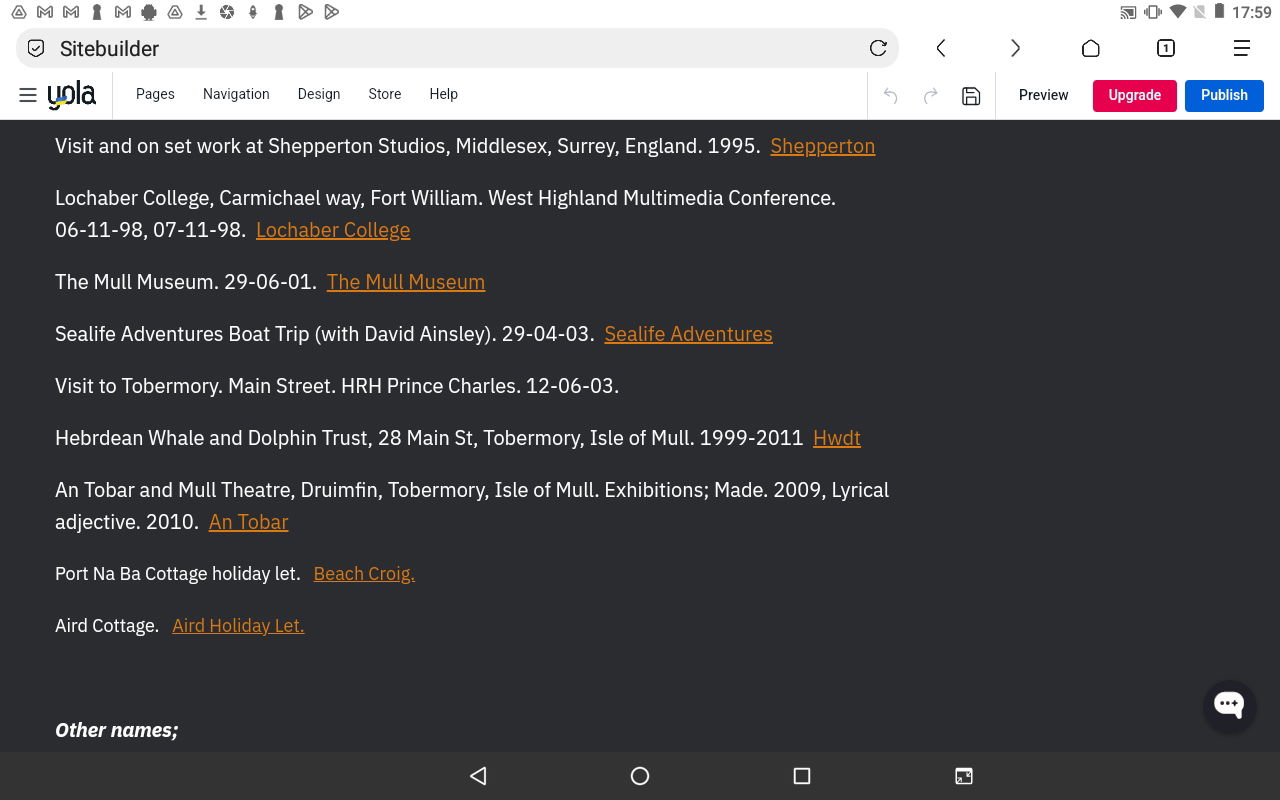Image resolution: width=1280 pixels, height=800 pixels.
Task: Click the Preview button
Action: 1044,95
